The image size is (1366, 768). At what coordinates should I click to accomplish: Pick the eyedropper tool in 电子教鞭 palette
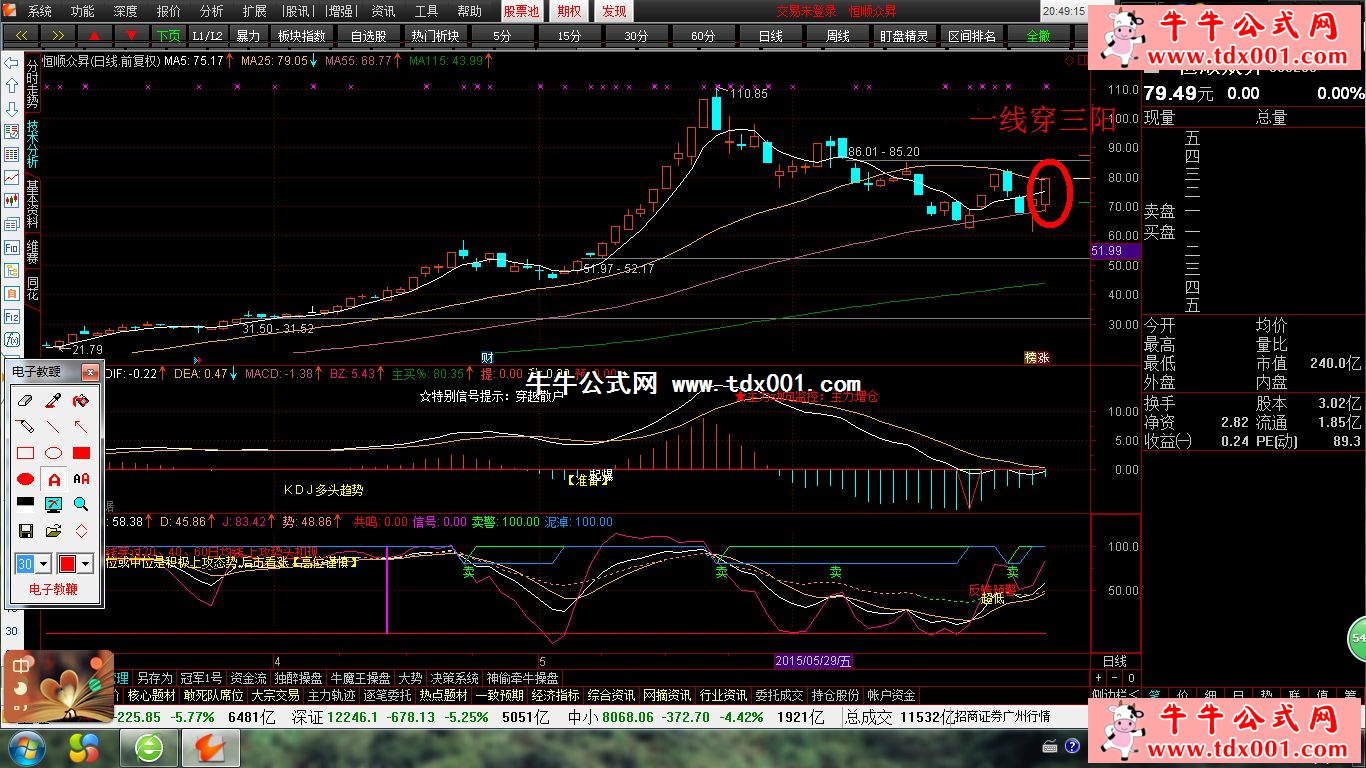(54, 401)
